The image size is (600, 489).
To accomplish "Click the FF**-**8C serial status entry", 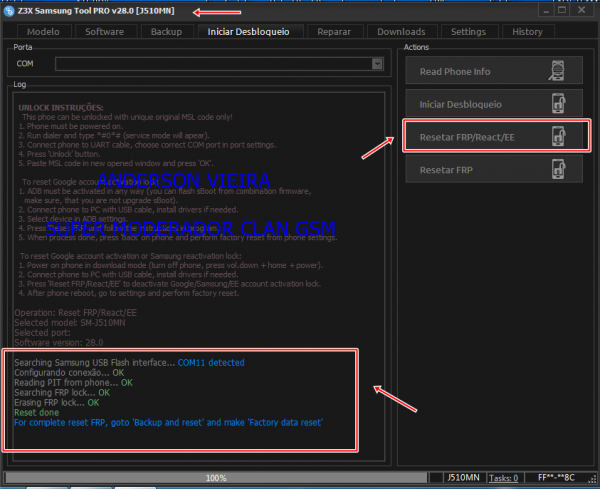I will coord(556,478).
